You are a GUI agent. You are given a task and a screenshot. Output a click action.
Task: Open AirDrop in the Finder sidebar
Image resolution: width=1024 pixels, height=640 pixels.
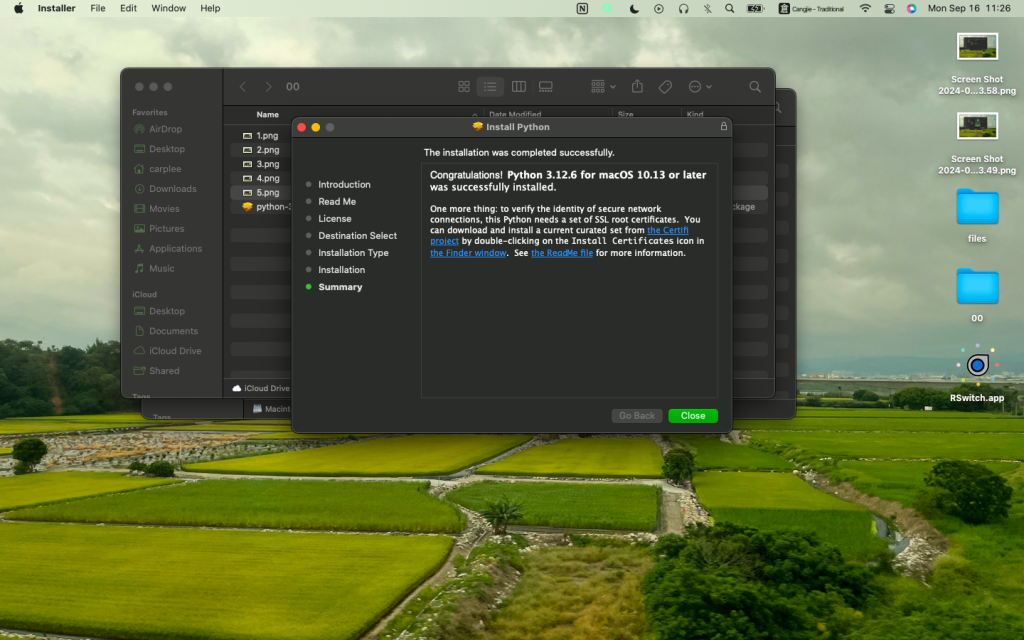coord(165,129)
